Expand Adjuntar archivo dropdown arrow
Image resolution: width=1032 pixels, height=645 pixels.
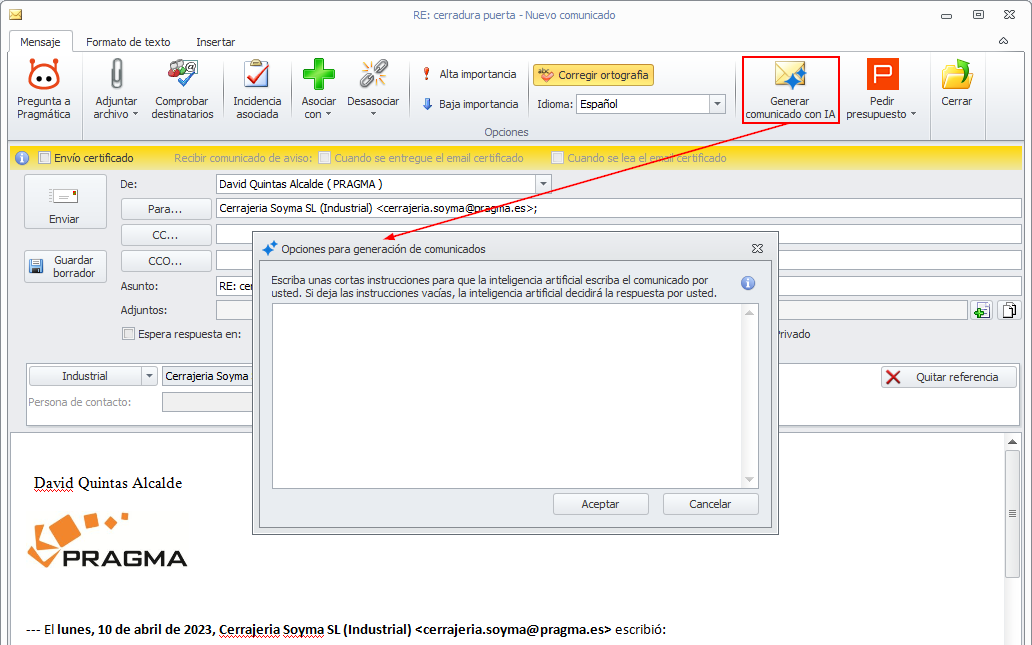click(x=135, y=115)
